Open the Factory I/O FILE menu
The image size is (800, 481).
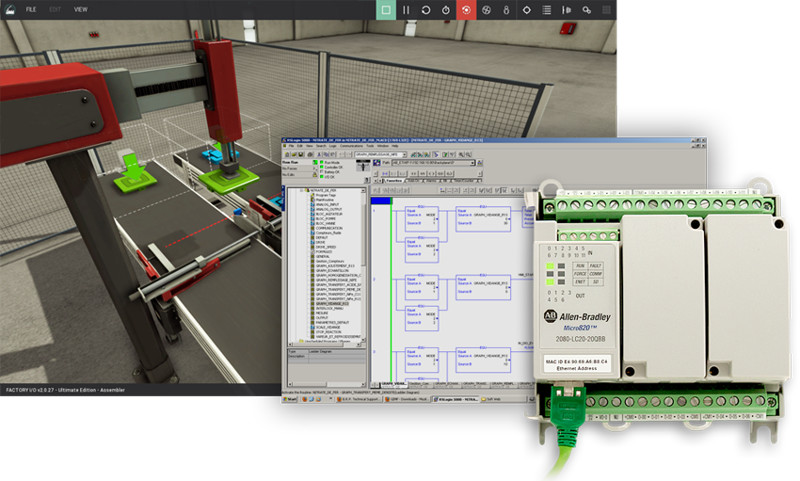coord(31,9)
